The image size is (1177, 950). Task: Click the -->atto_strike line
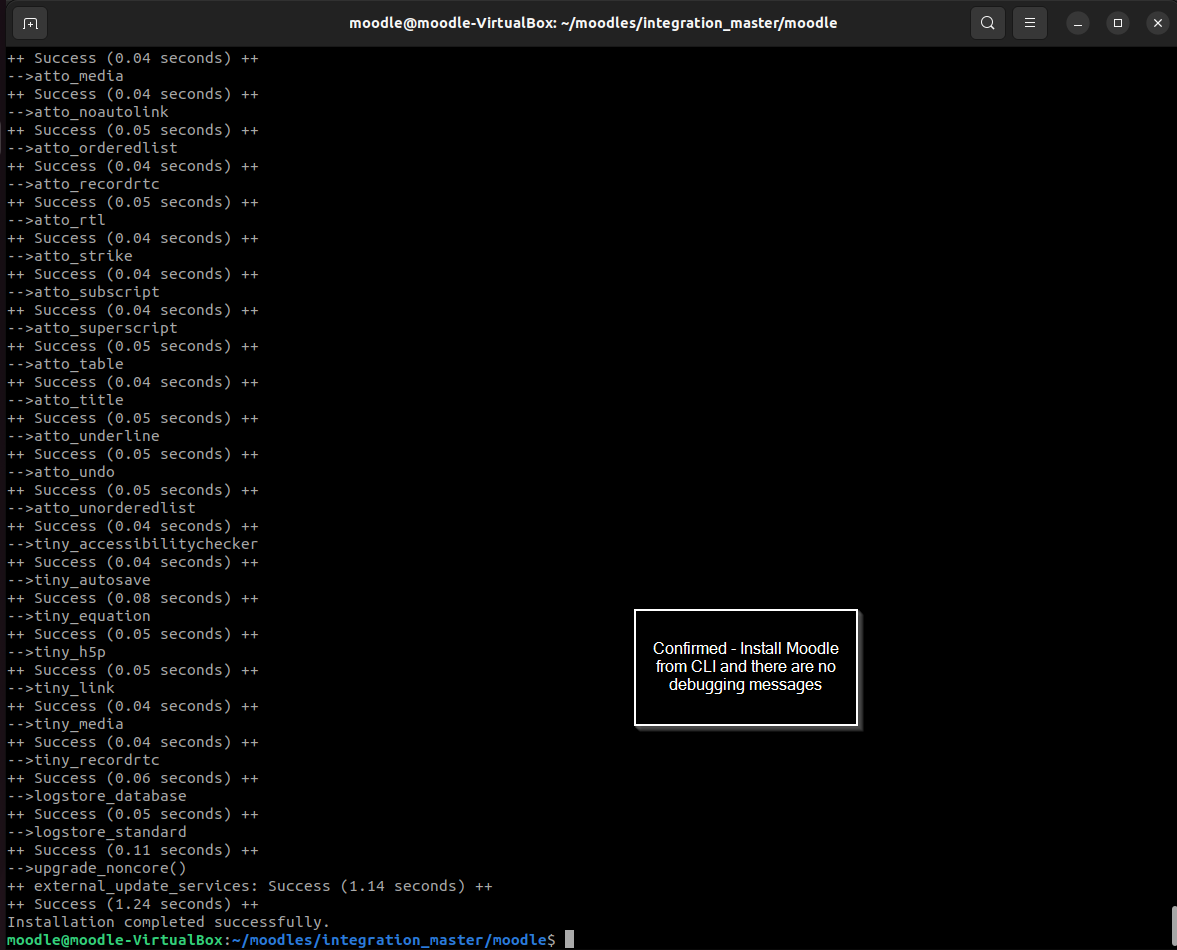click(x=70, y=256)
